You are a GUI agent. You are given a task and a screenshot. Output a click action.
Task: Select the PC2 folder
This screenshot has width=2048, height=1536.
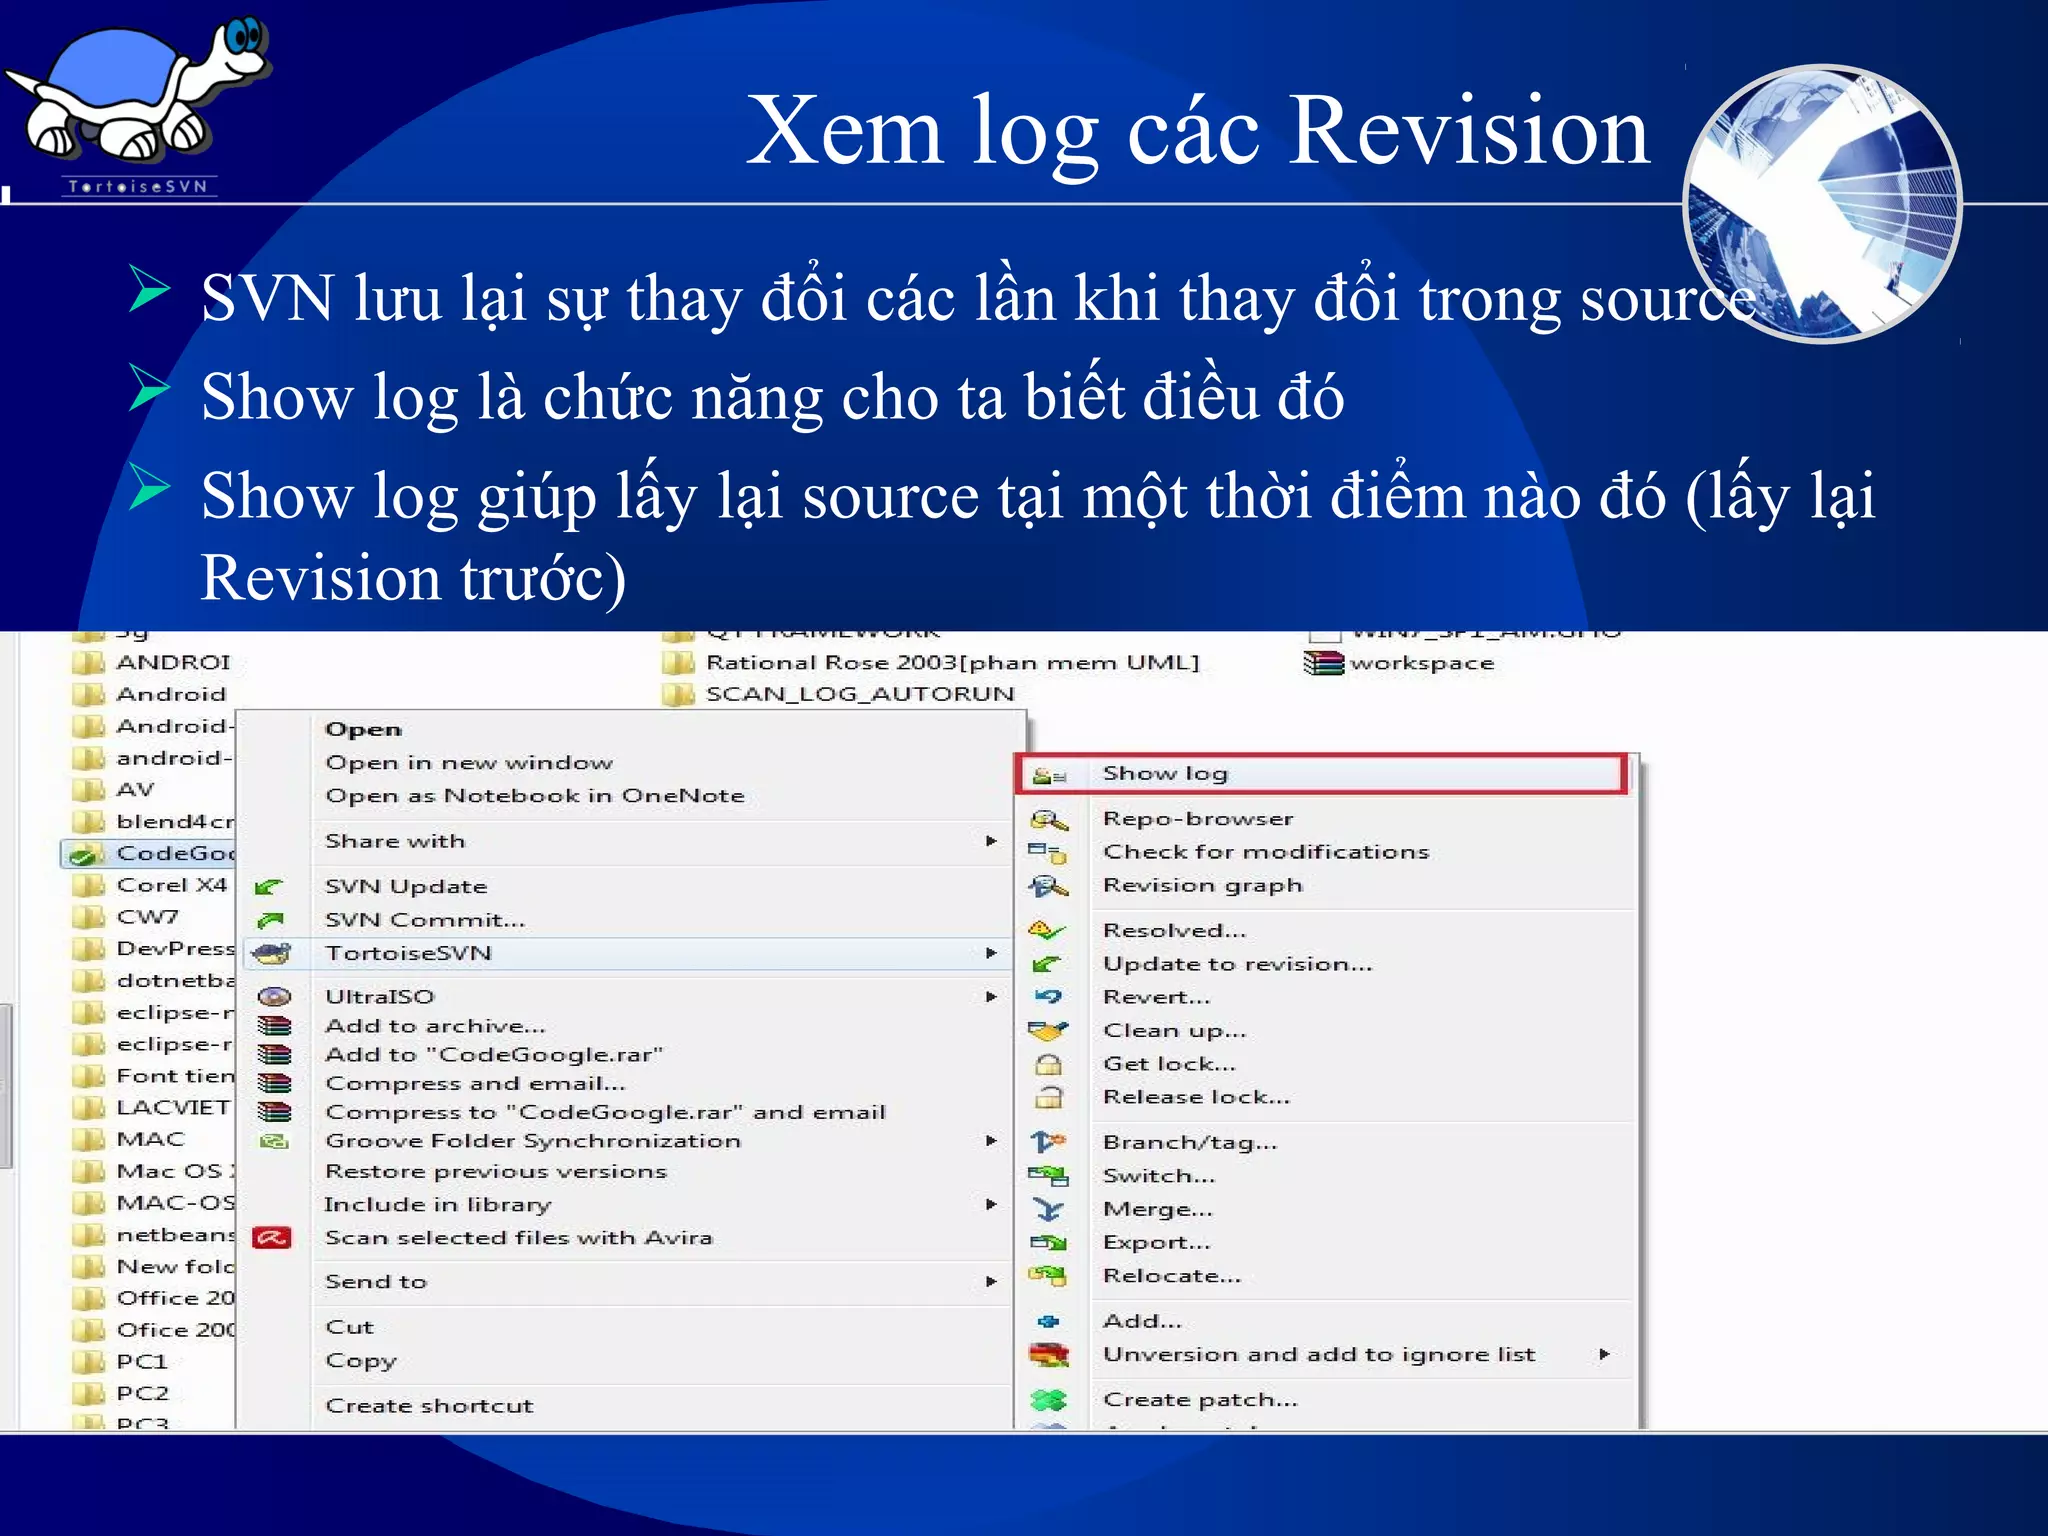(121, 1394)
